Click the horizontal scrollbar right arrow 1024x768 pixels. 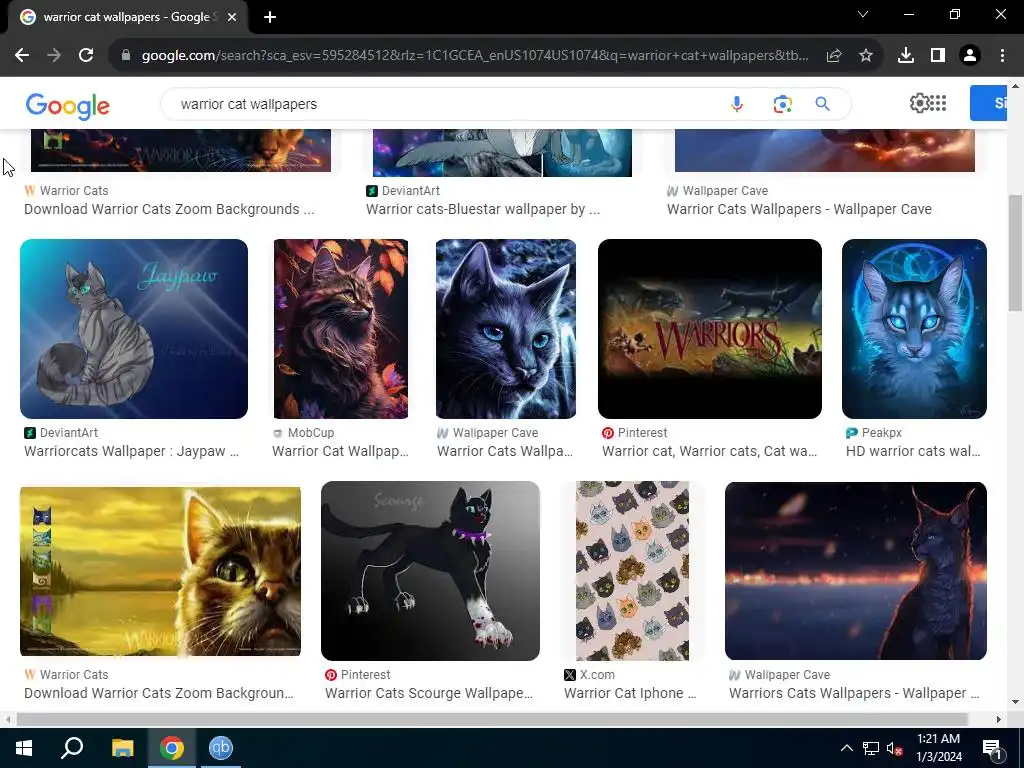(999, 719)
